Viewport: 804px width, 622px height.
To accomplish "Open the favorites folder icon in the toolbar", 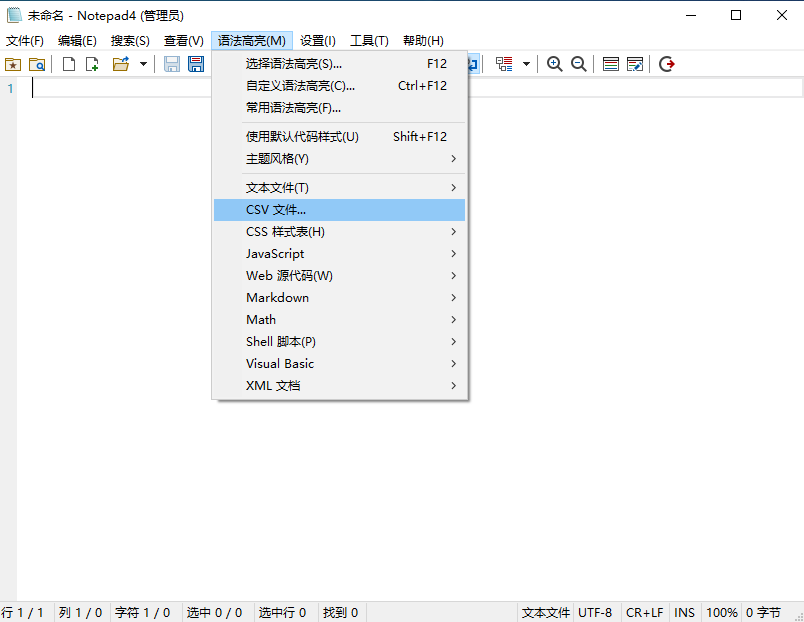I will [x=13, y=64].
